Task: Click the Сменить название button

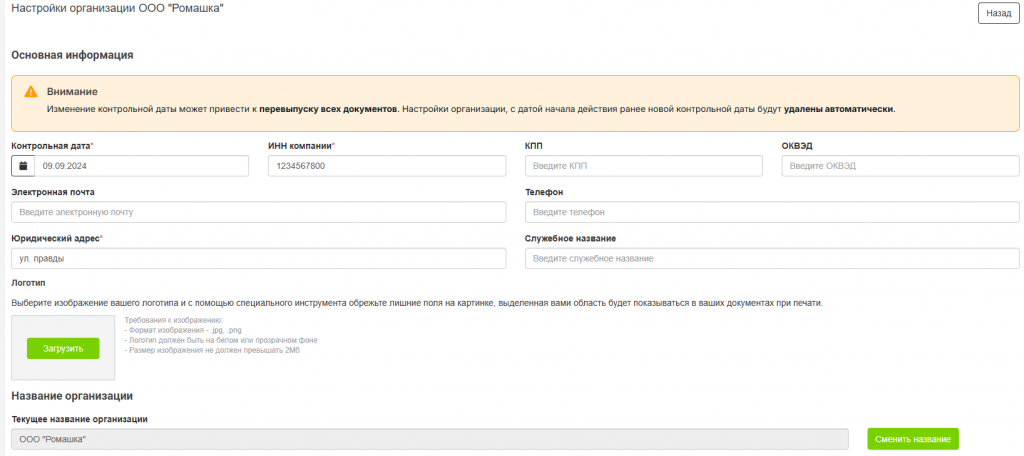Action: point(913,439)
